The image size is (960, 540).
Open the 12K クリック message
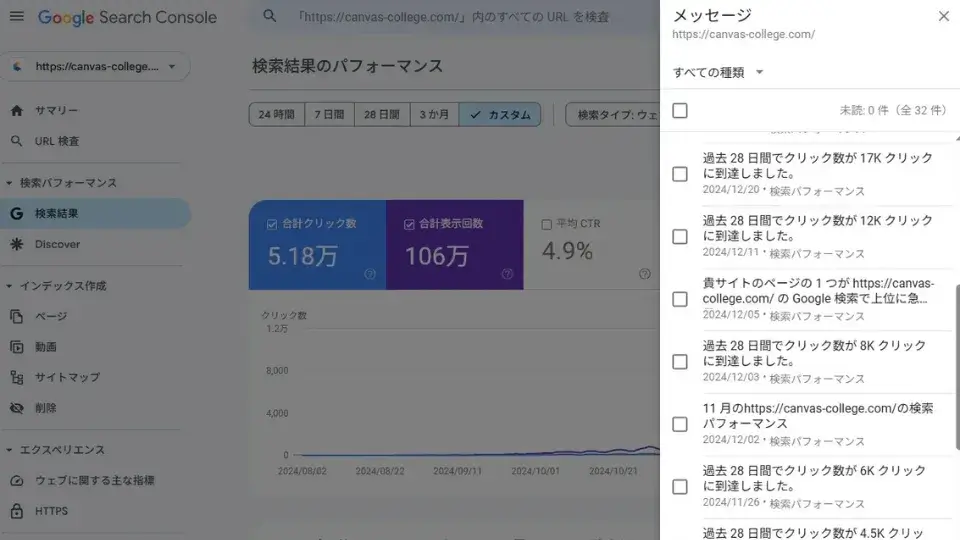point(817,237)
